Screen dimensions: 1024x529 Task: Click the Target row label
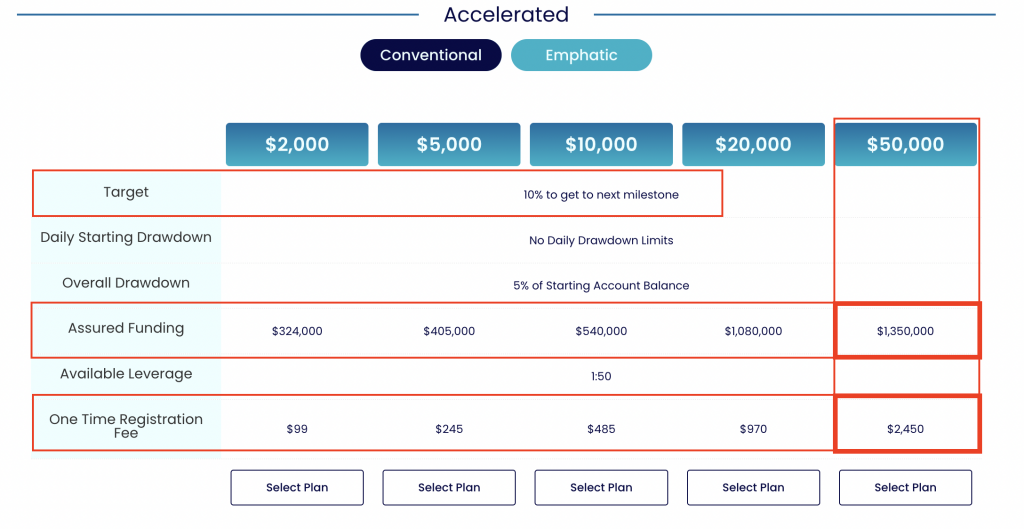(x=126, y=192)
